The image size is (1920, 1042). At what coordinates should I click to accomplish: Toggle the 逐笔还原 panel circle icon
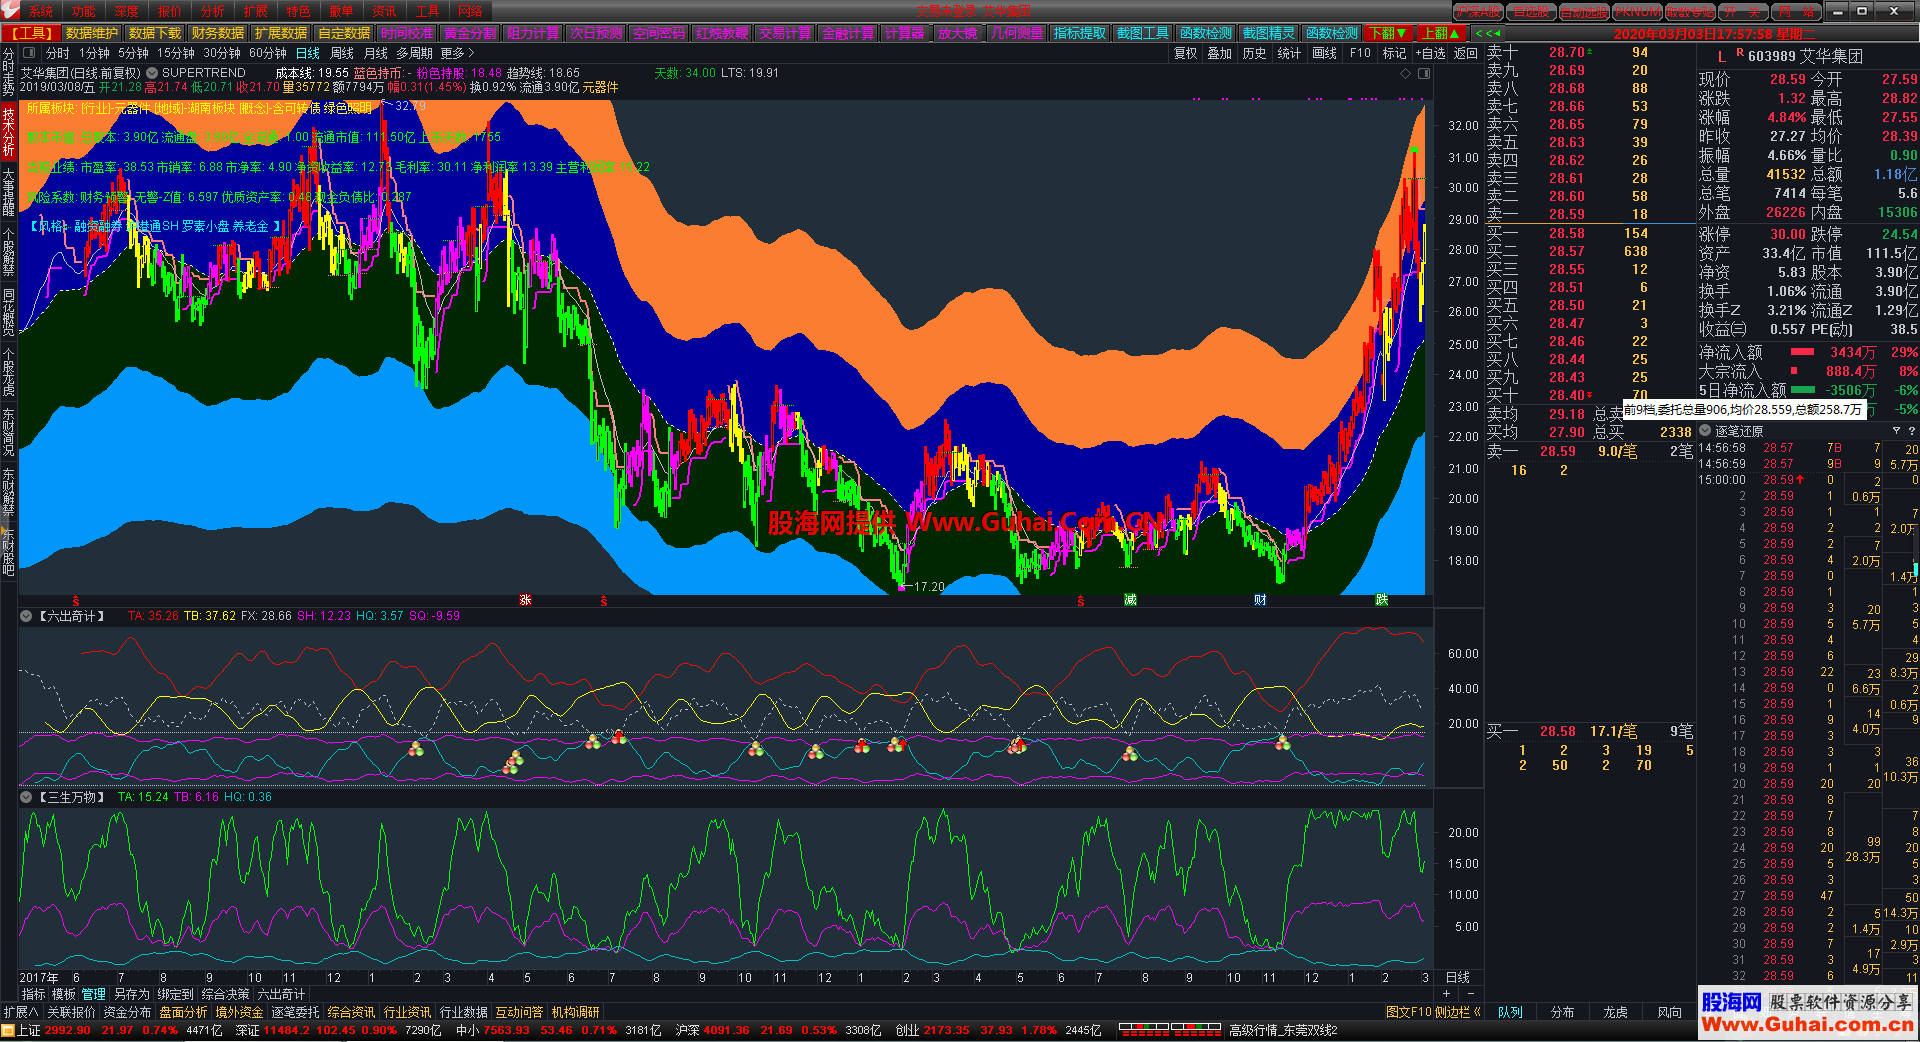click(x=1706, y=431)
